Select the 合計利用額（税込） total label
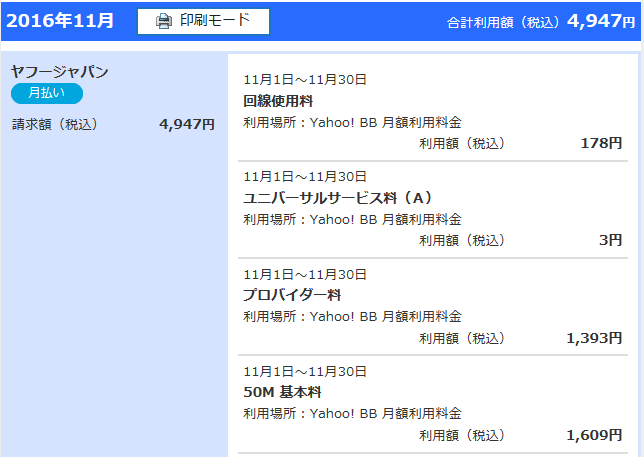Viewport: 644px width, 457px height. (504, 22)
